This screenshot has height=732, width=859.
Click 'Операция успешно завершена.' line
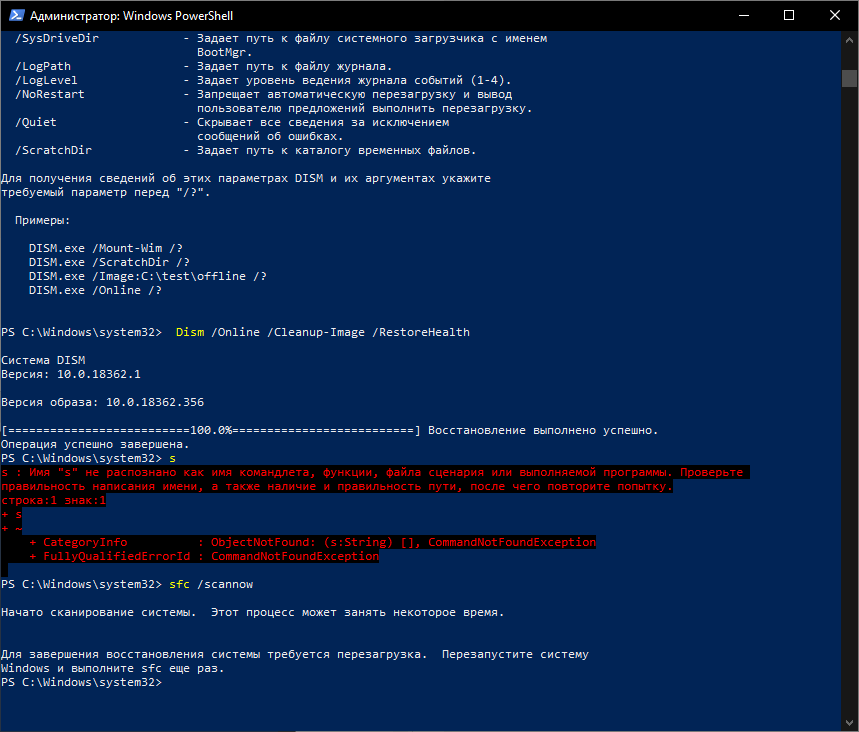tap(95, 444)
